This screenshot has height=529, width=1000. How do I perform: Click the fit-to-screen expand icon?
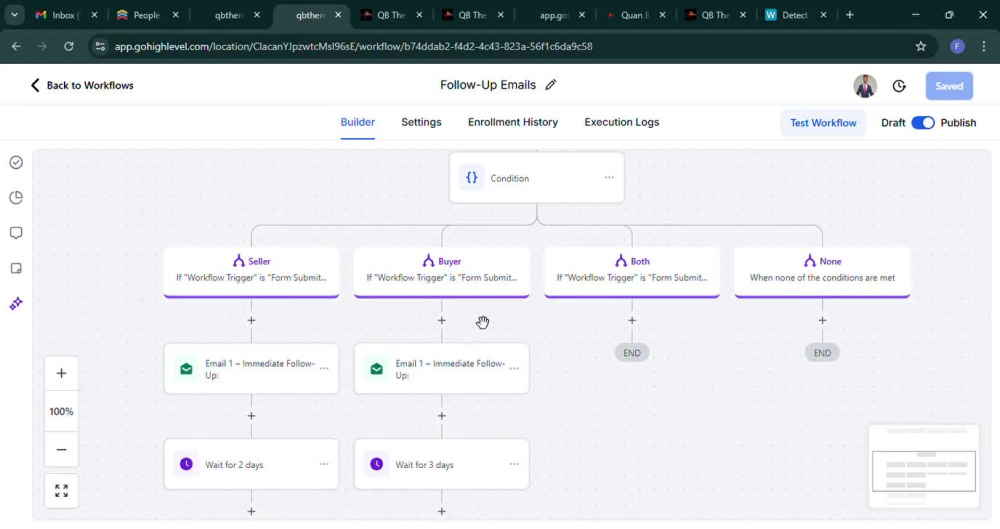[x=61, y=491]
